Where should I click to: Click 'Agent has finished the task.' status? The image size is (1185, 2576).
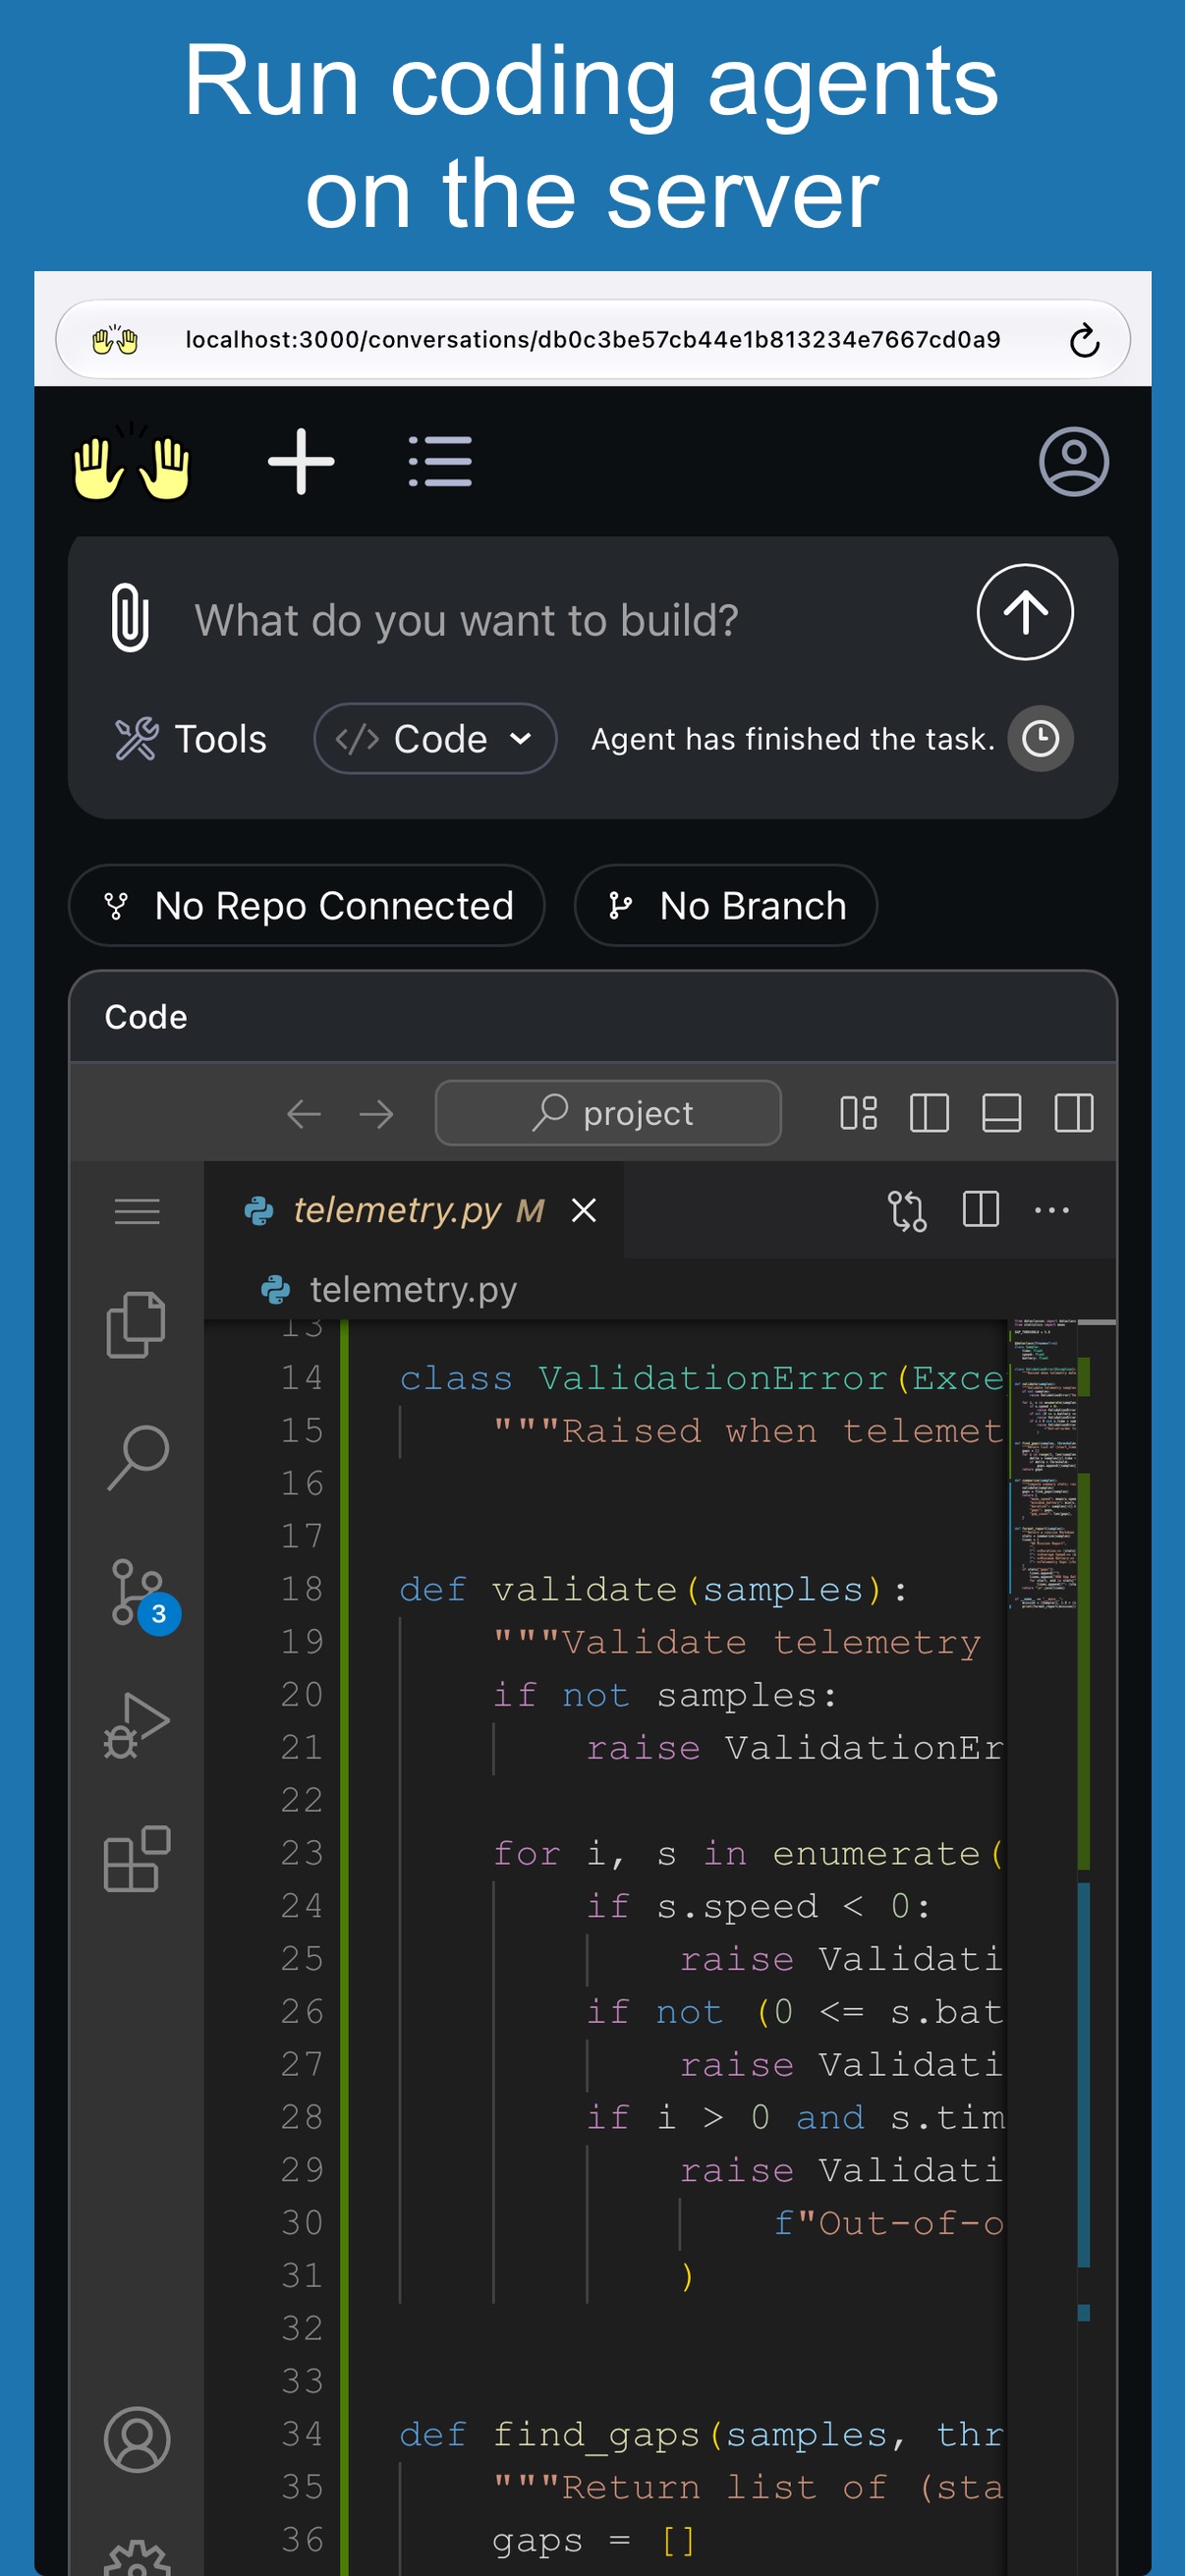pyautogui.click(x=793, y=739)
